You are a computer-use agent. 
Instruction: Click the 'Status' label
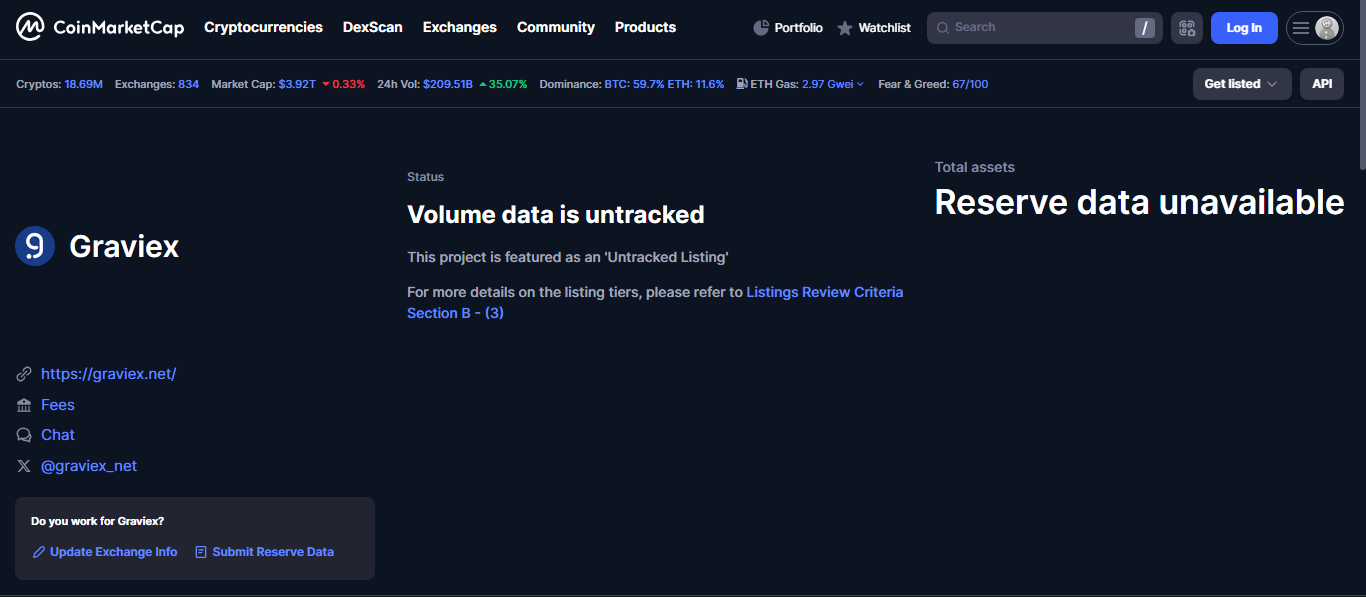[x=425, y=177]
